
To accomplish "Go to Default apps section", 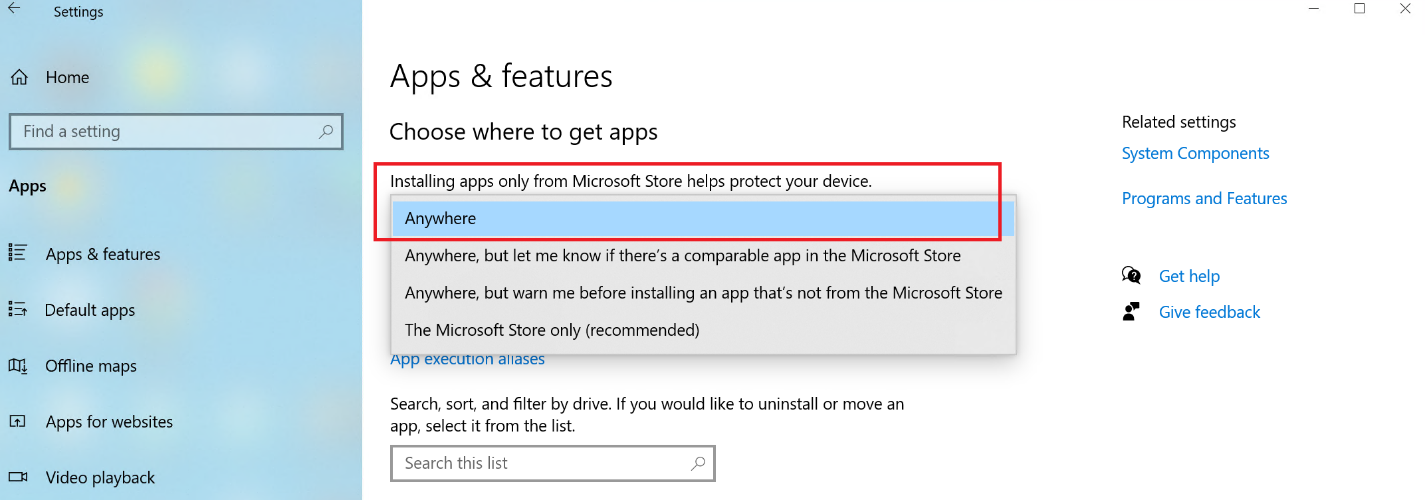I will click(90, 310).
